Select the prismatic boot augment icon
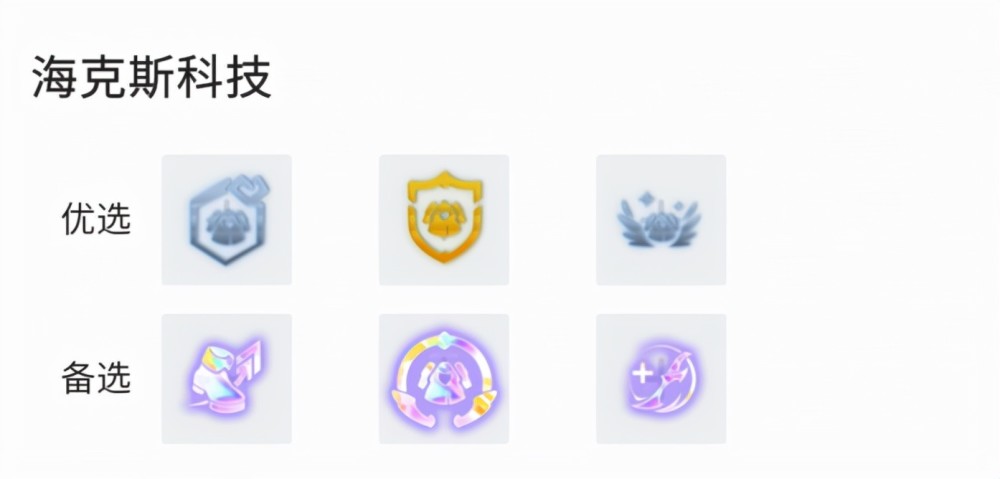Viewport: 1000px width, 479px height. click(226, 378)
